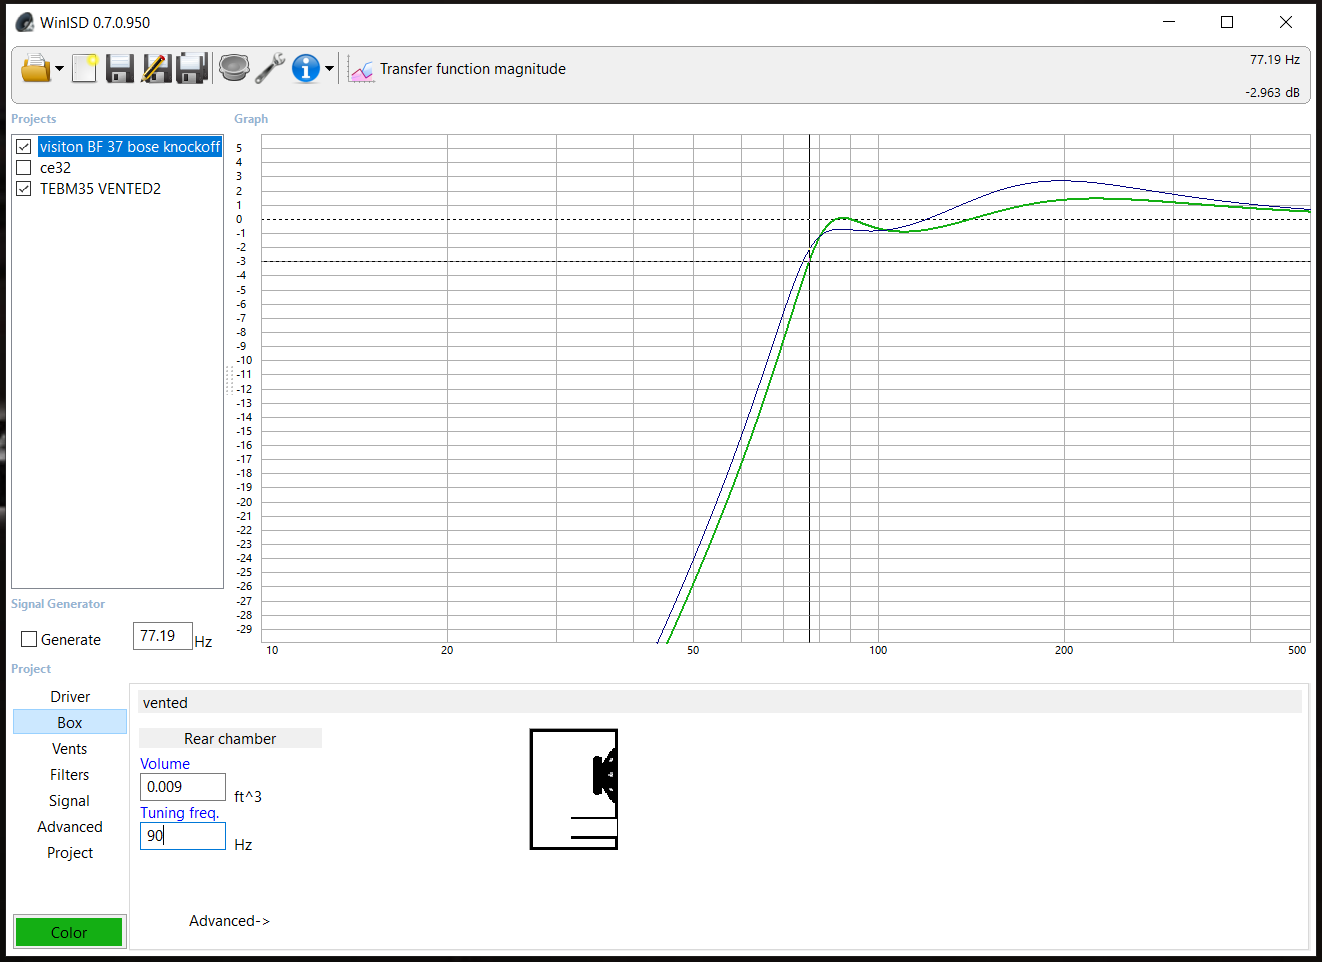Image resolution: width=1322 pixels, height=962 pixels.
Task: Click the signal generator frequency field
Action: pyautogui.click(x=162, y=636)
